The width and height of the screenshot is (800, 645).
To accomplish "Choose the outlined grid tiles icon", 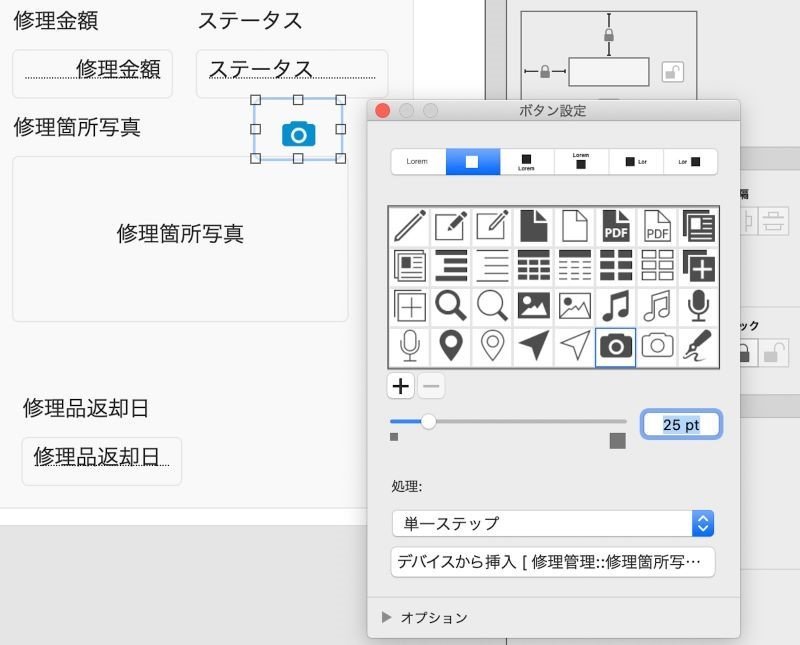I will pos(657,266).
